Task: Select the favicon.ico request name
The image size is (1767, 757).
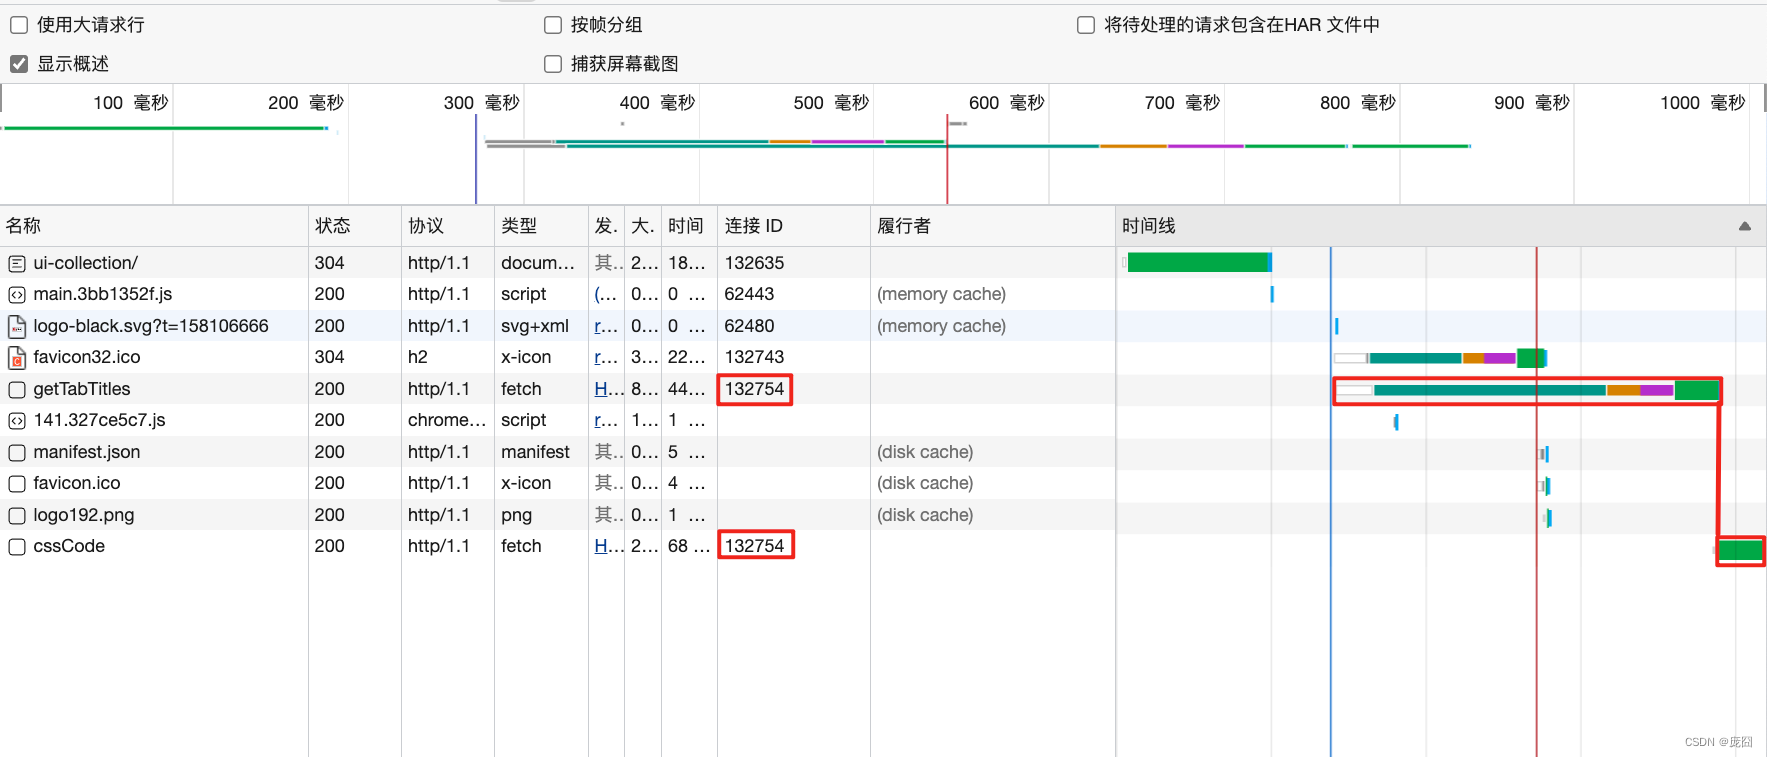Action: pyautogui.click(x=77, y=483)
